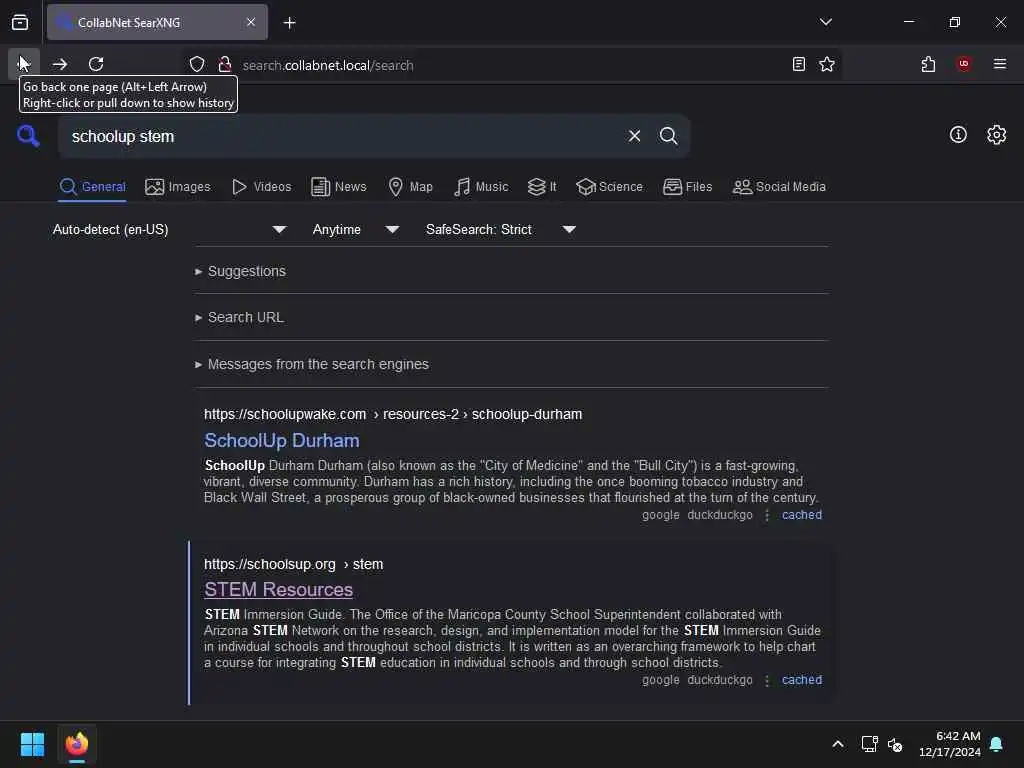Click the Firefox taskbar icon

77,744
